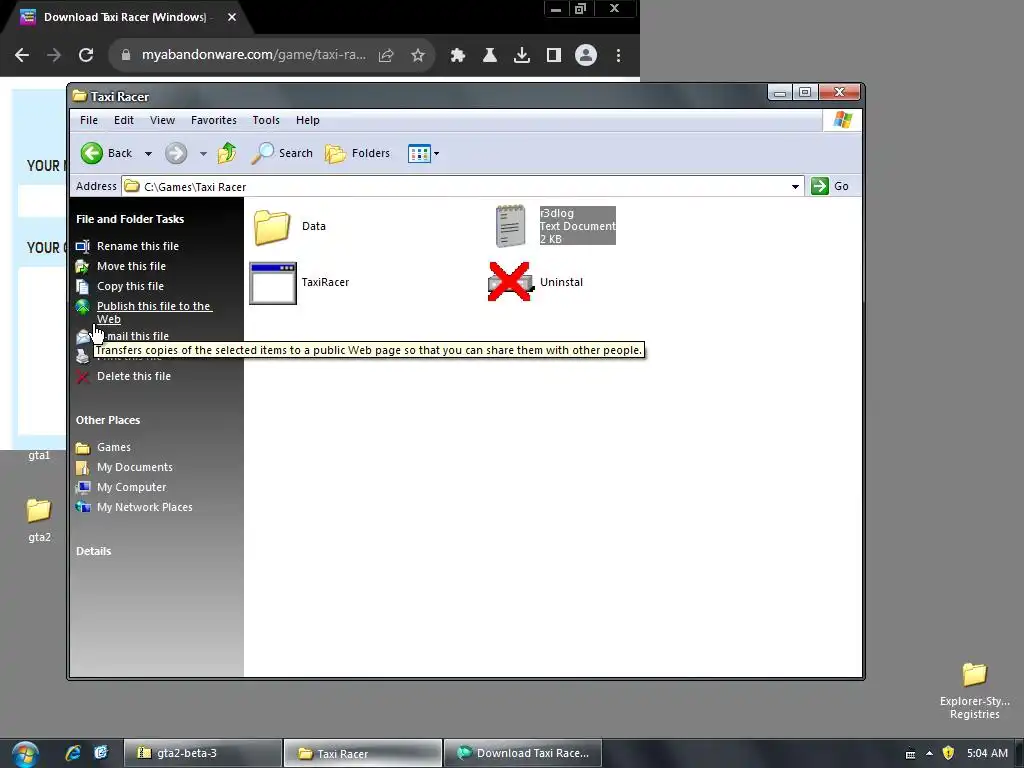Click the Move this file icon

click(82, 266)
